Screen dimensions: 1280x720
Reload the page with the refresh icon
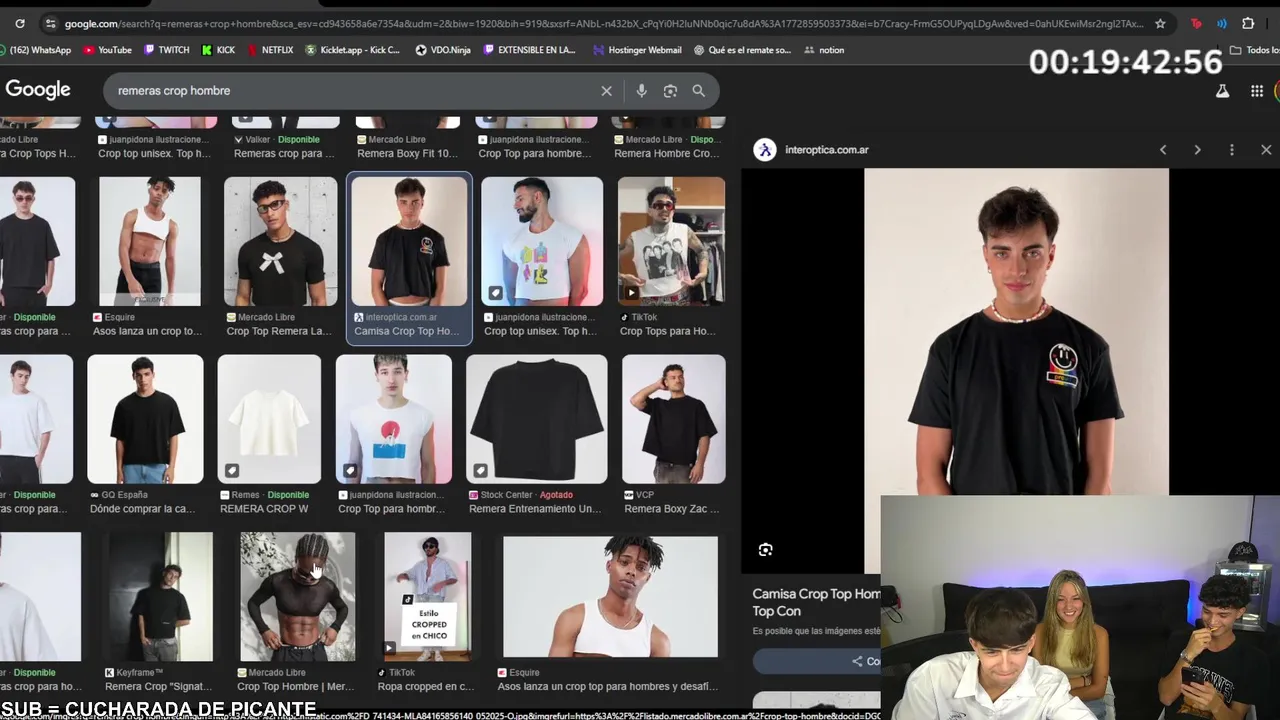click(19, 23)
